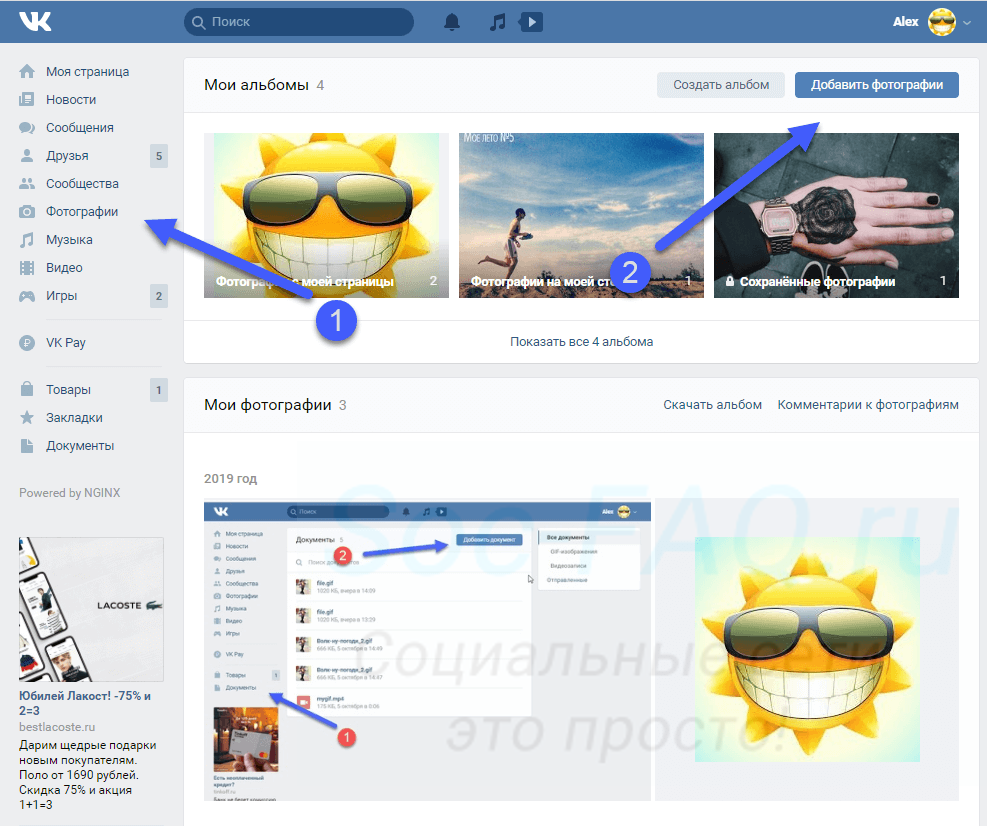This screenshot has height=826, width=987.
Task: Click the Поиск search field
Action: (299, 22)
